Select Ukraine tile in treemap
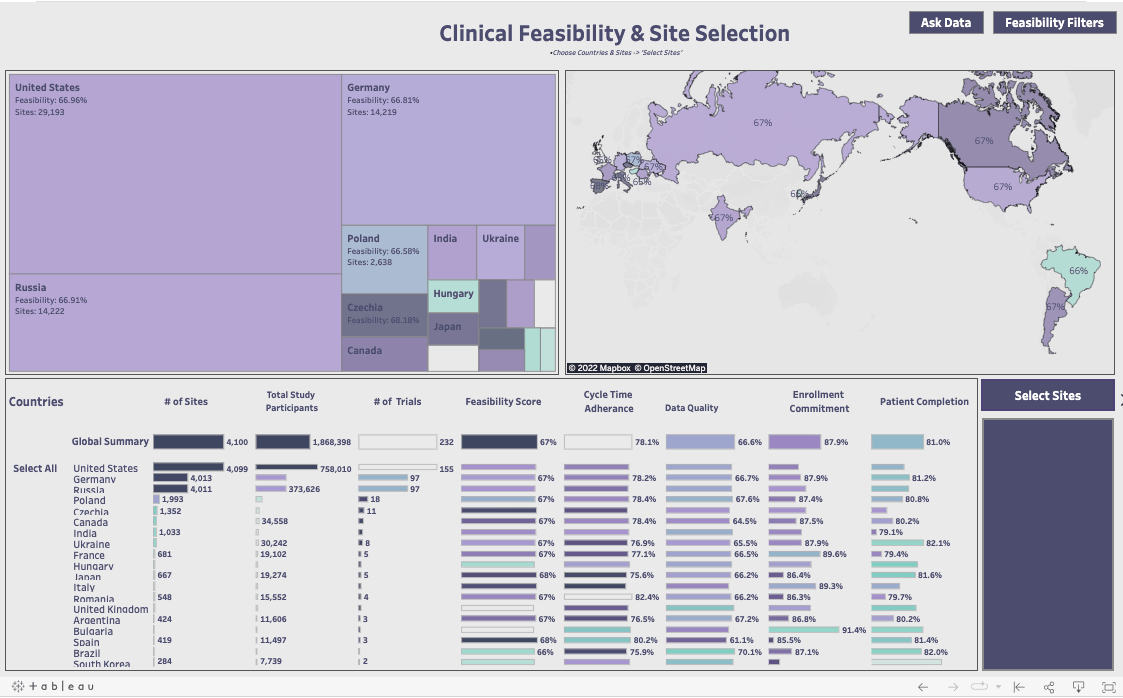 (x=501, y=252)
